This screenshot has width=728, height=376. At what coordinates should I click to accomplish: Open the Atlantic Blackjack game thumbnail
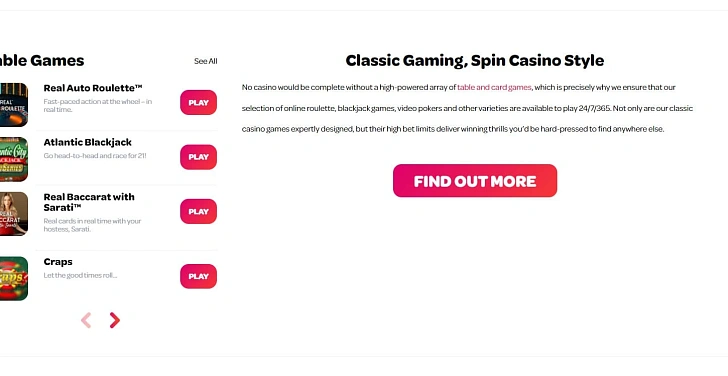[x=13, y=159]
